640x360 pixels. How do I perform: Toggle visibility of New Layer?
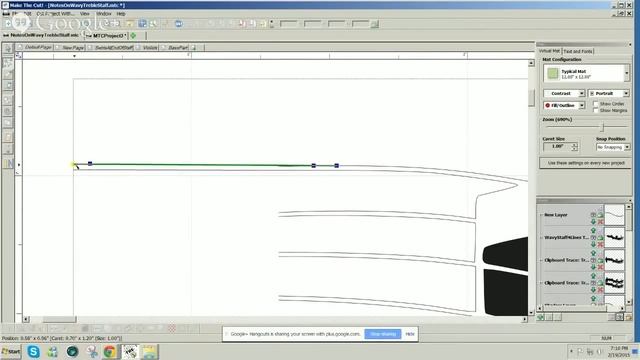click(x=593, y=215)
